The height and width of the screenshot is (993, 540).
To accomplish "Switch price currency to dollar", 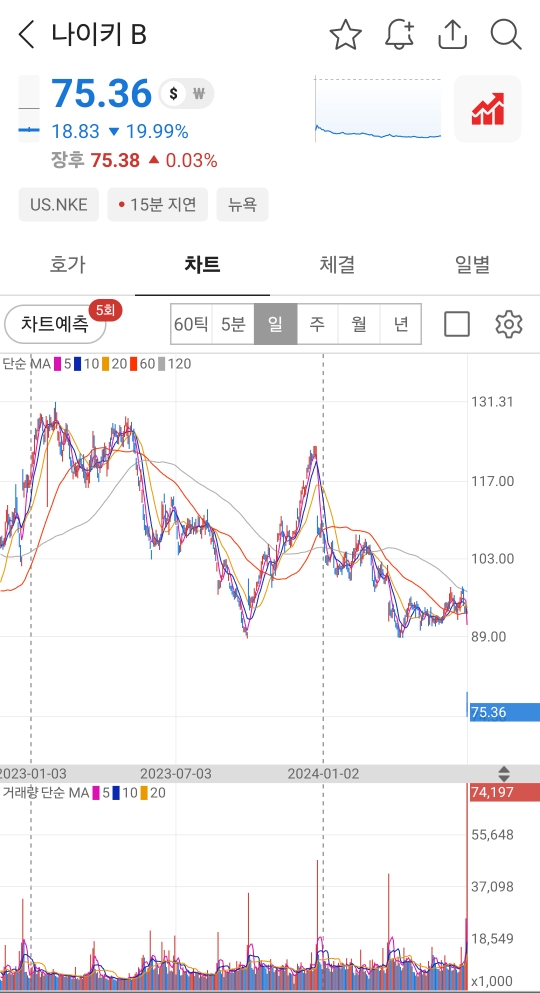I will point(173,94).
